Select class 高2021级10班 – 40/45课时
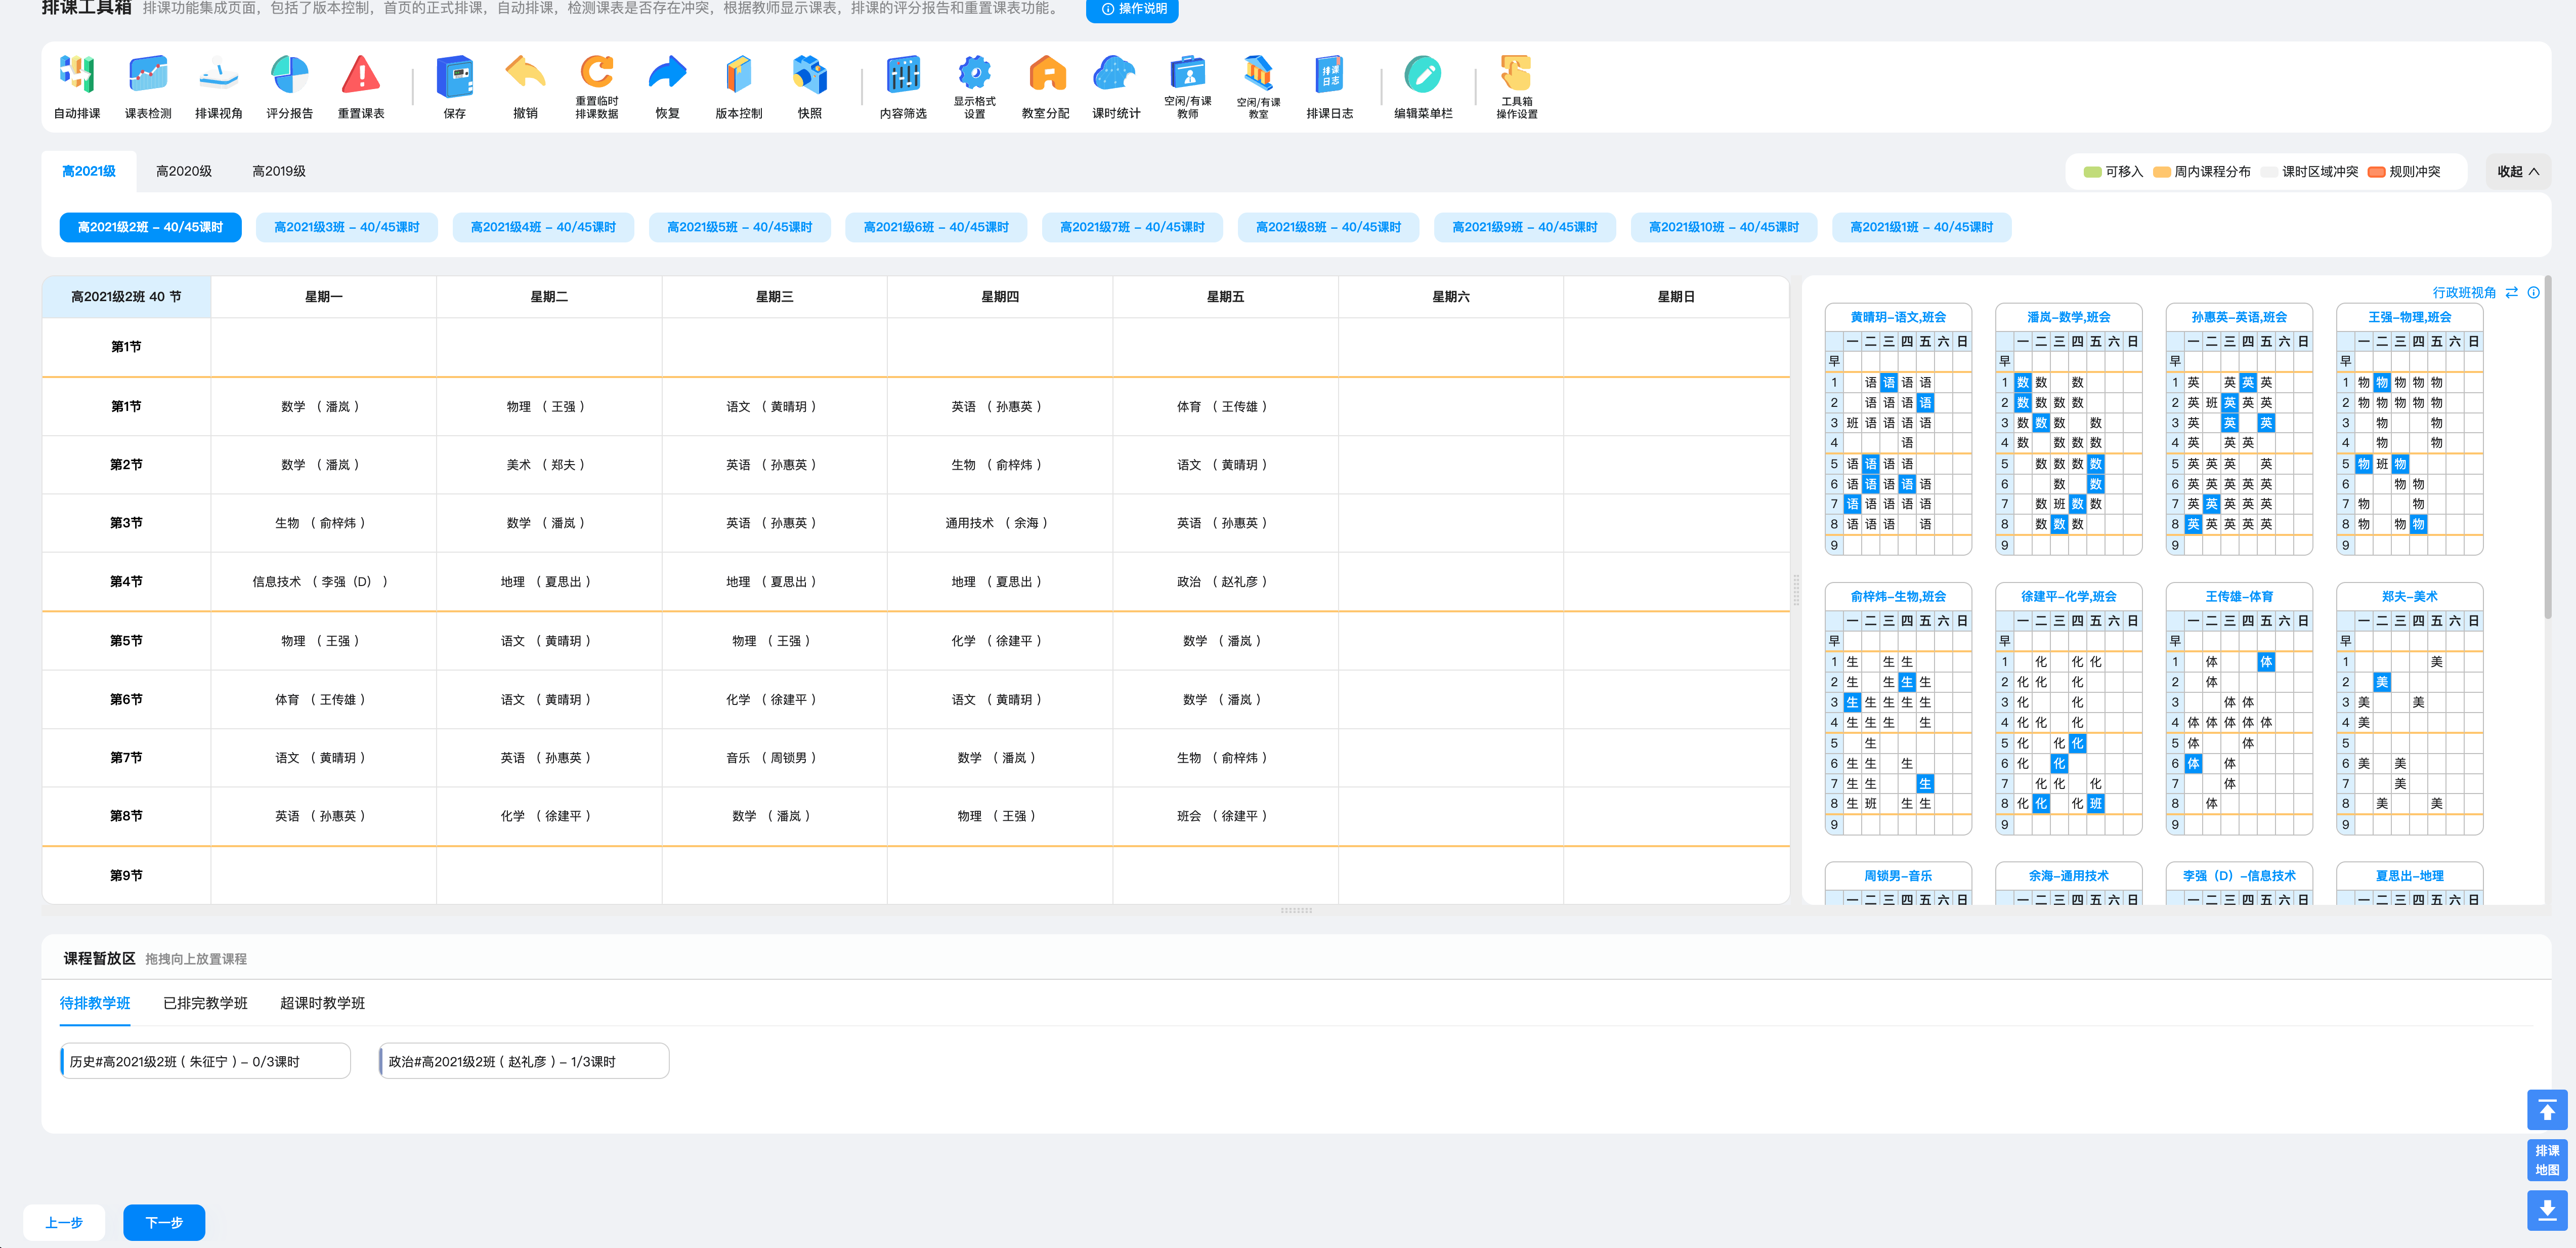The image size is (2576, 1248). click(1724, 227)
